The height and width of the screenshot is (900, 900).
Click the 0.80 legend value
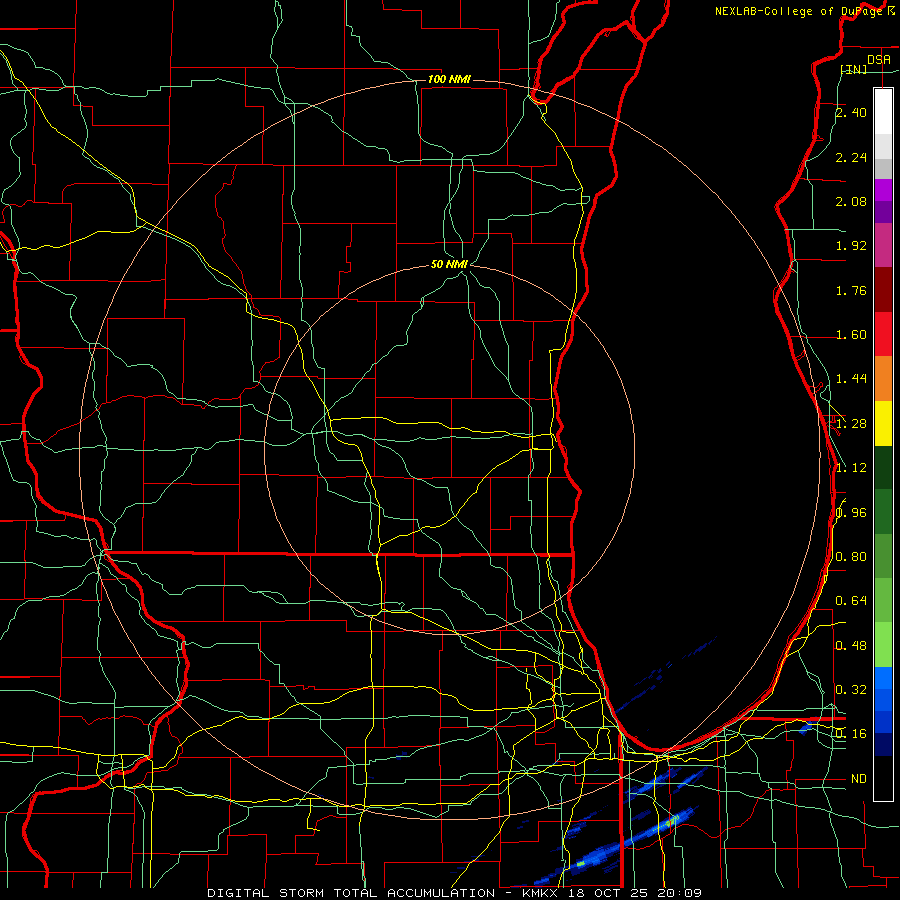tap(851, 557)
